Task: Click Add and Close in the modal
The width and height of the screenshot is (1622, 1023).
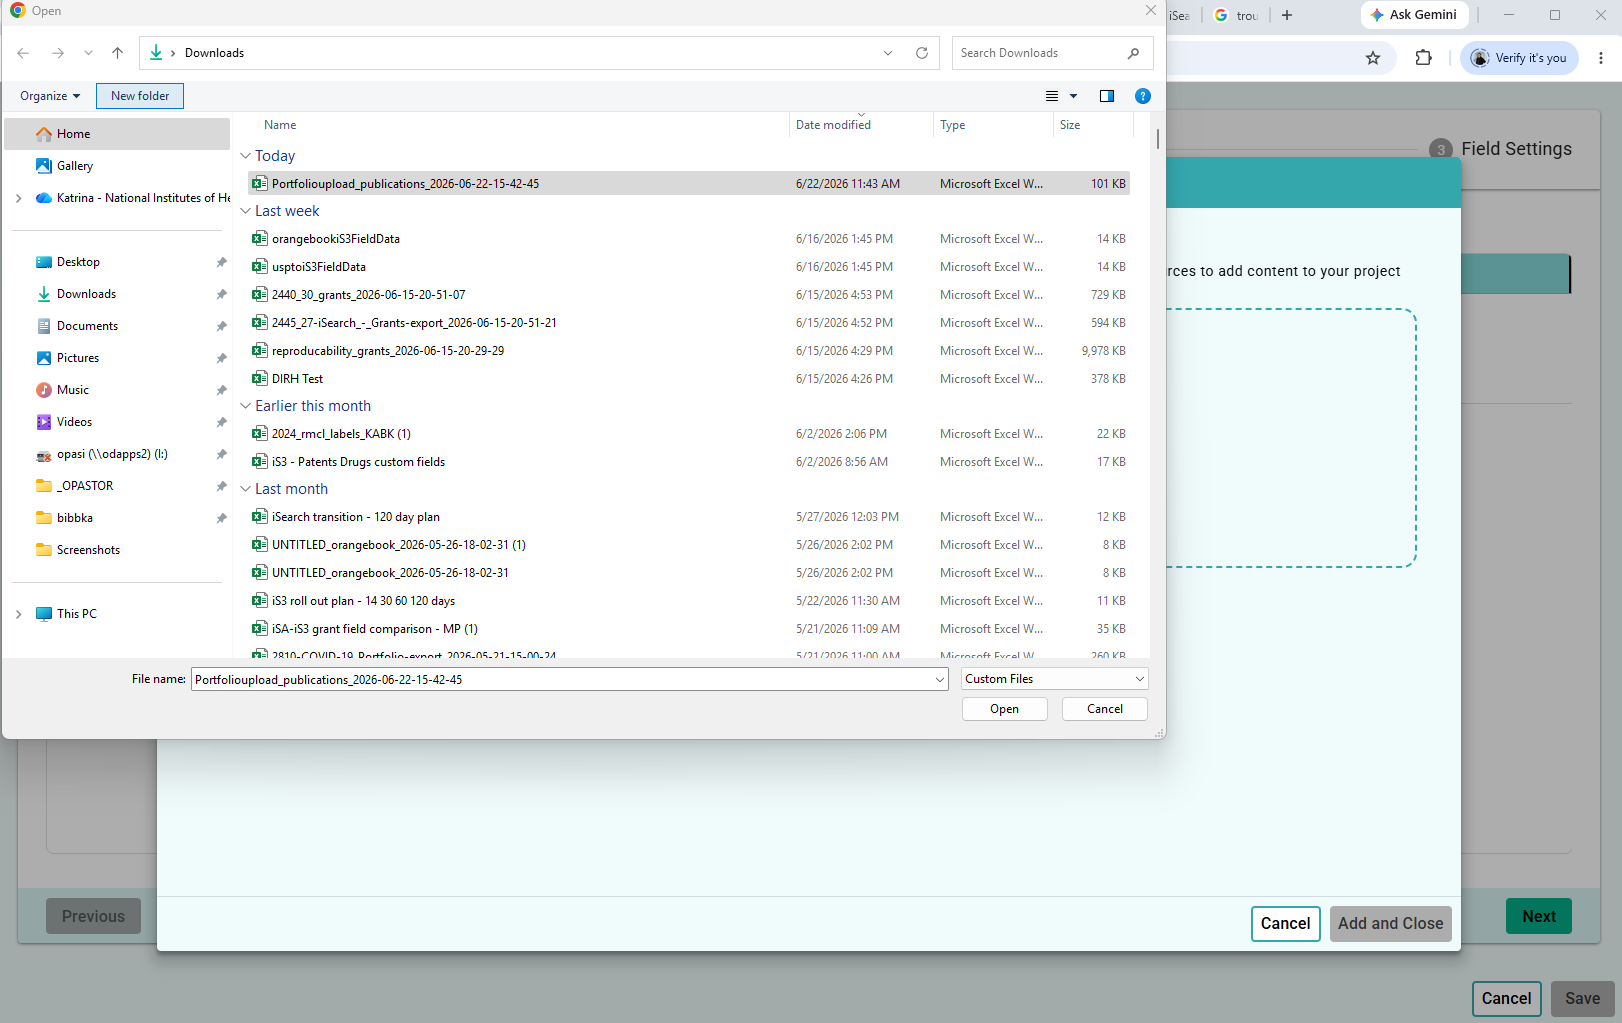Action: [1391, 924]
